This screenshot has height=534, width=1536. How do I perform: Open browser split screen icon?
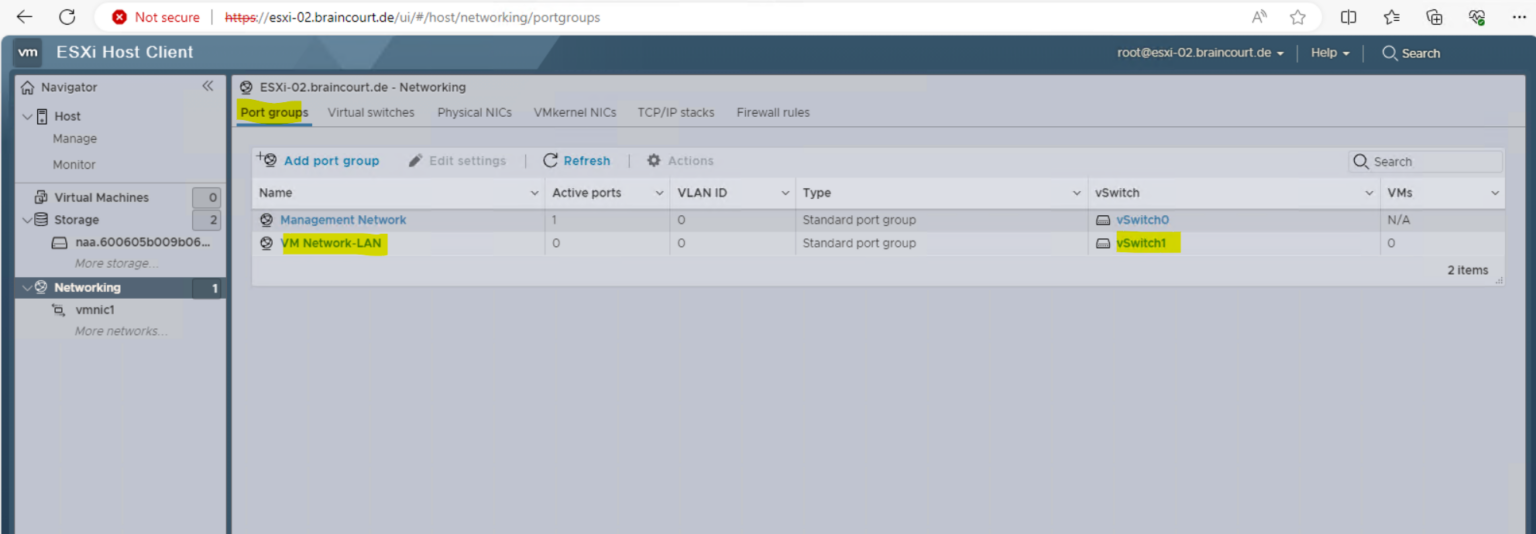[1348, 17]
